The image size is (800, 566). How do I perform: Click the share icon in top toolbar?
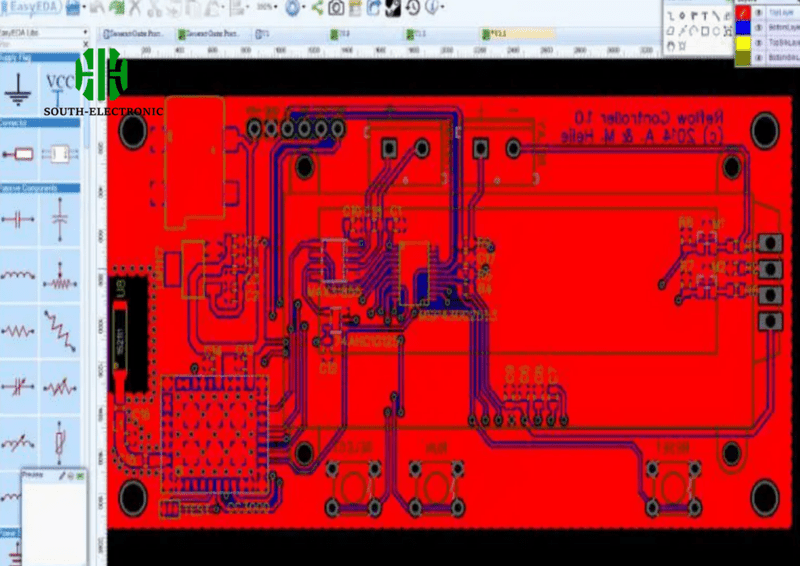coord(318,8)
